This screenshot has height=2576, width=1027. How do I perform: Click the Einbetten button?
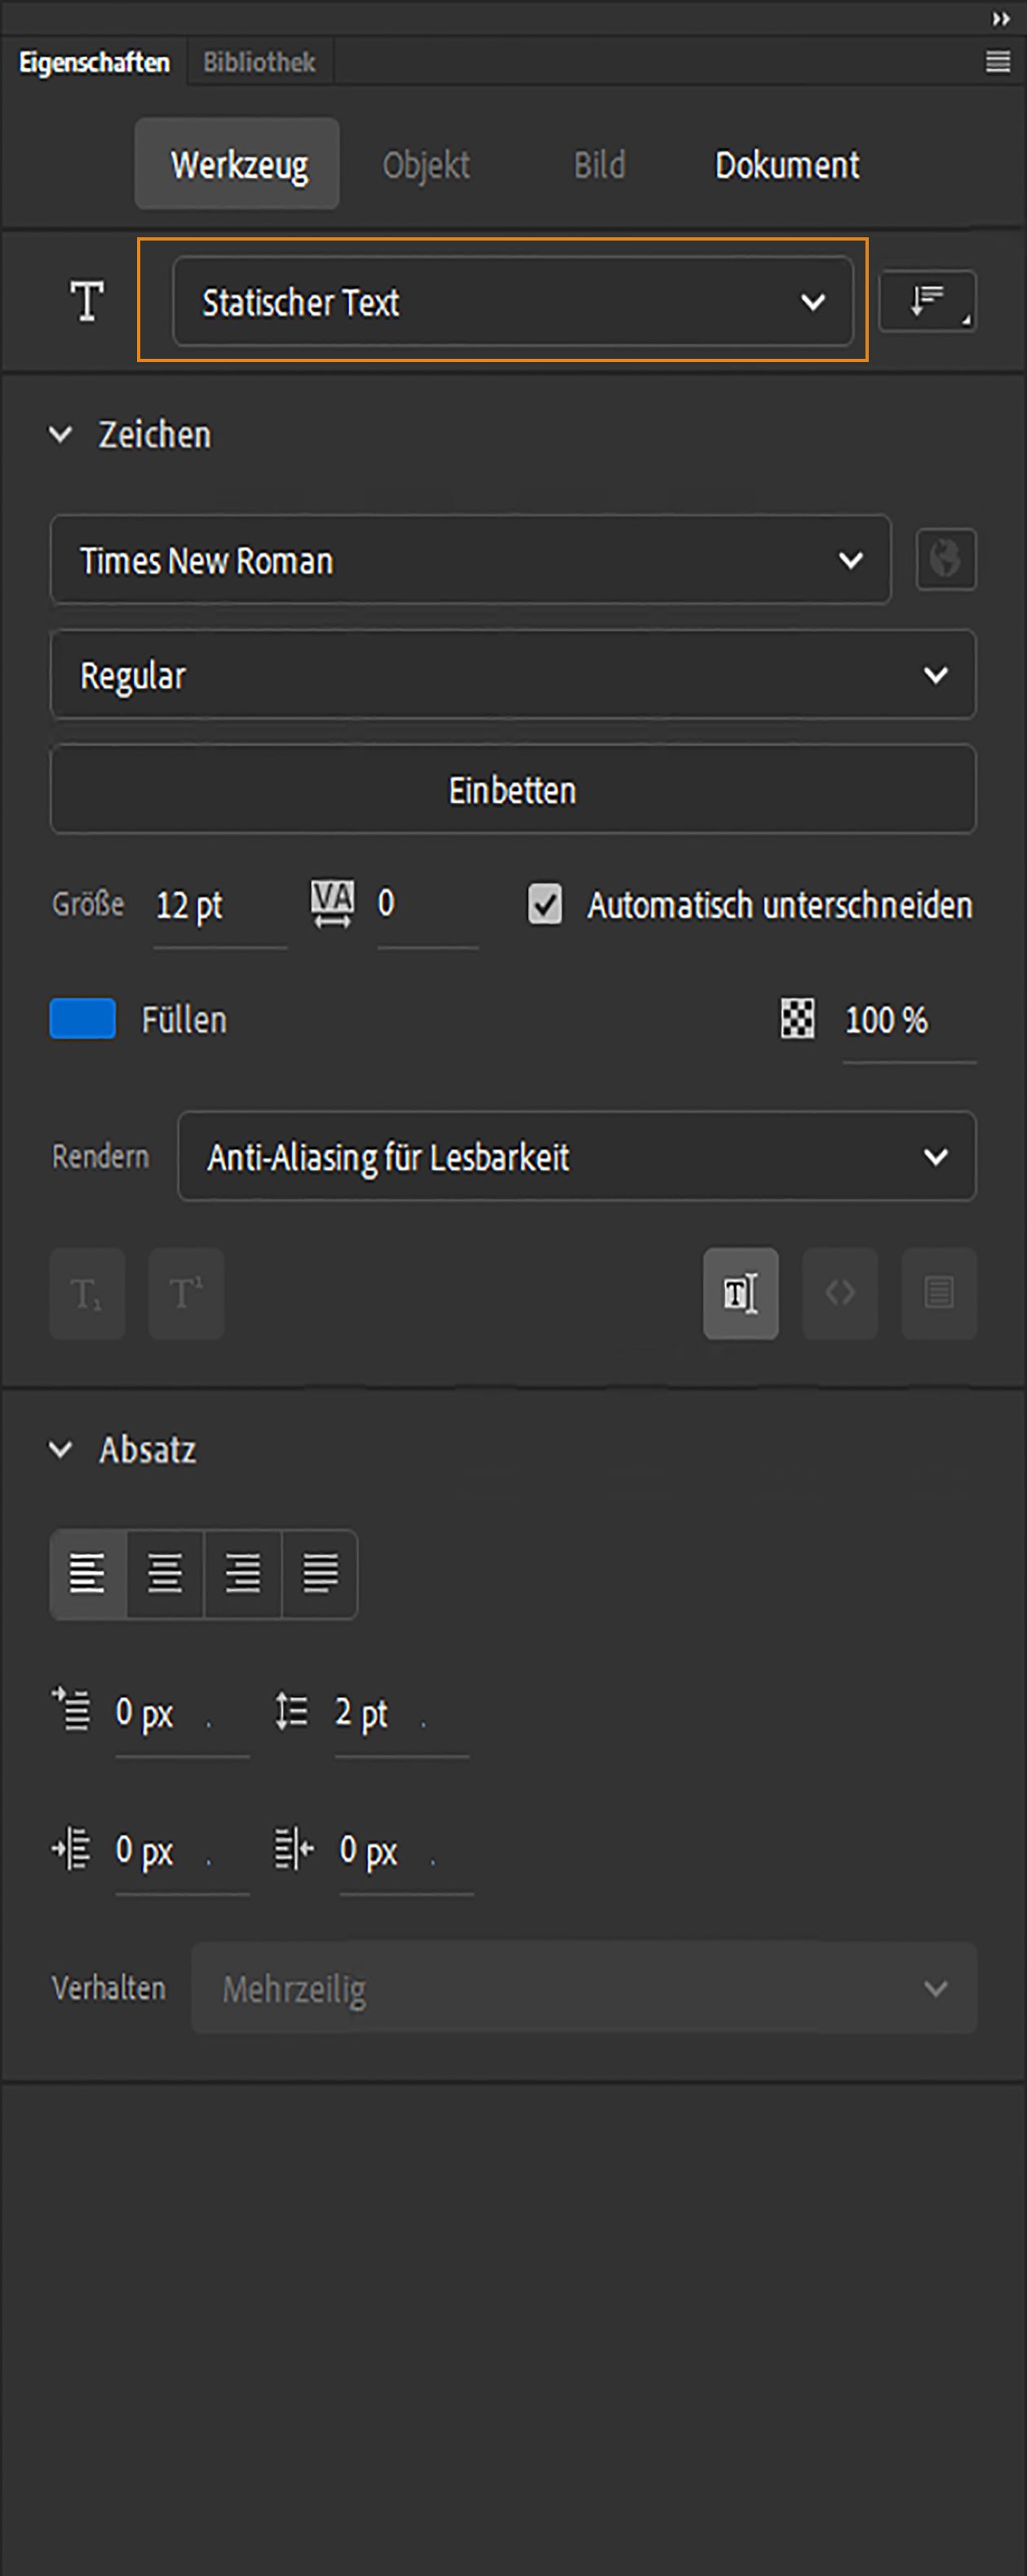(x=512, y=789)
